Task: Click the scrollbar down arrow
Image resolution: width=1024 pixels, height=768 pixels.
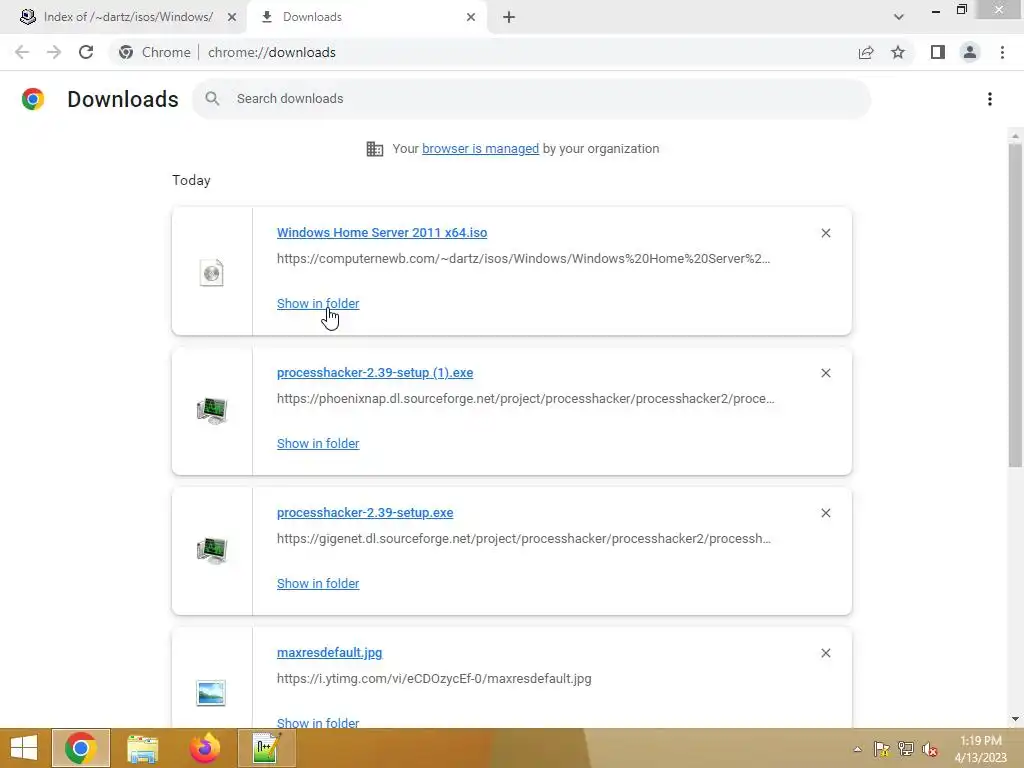Action: [1015, 719]
